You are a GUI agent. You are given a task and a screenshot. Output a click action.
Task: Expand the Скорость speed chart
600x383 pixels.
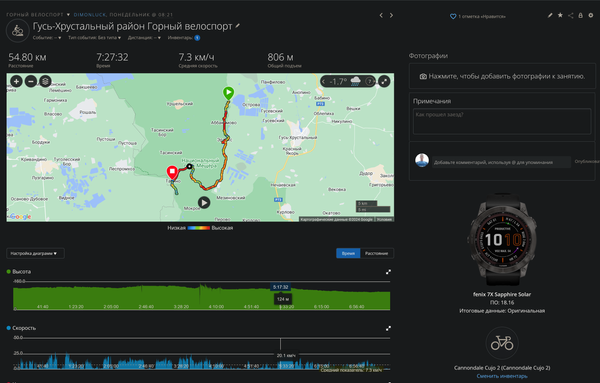tap(388, 328)
